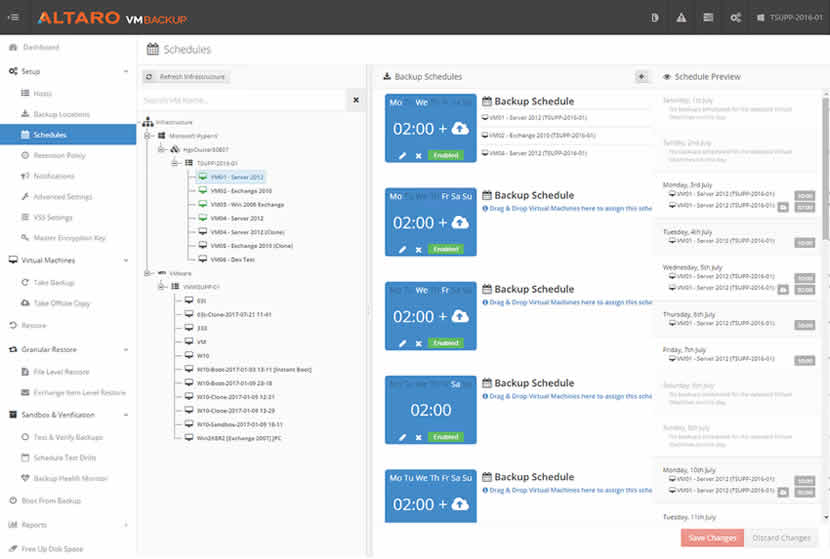Edit the Mo Fr Sa Su schedule pencil
Image resolution: width=830 pixels, height=559 pixels.
tap(403, 249)
